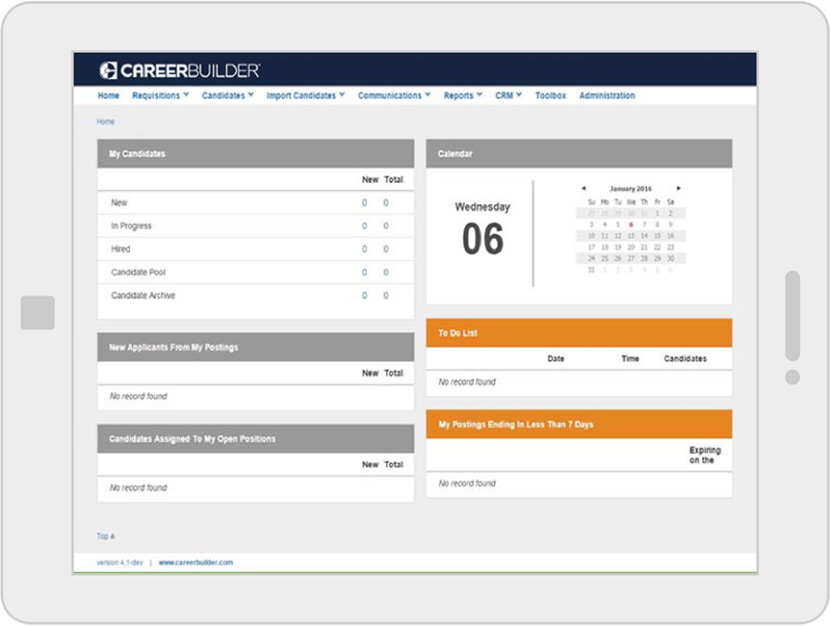
Task: Open the Candidates dropdown menu
Action: (223, 95)
